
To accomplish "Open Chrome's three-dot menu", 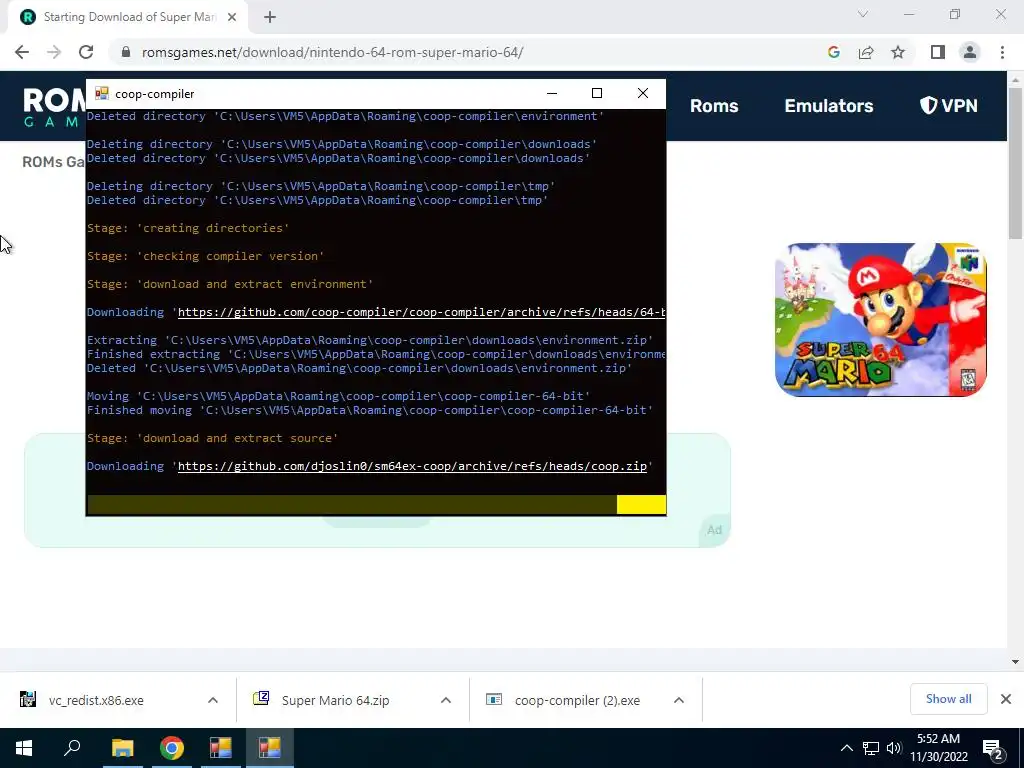I will tap(1002, 52).
